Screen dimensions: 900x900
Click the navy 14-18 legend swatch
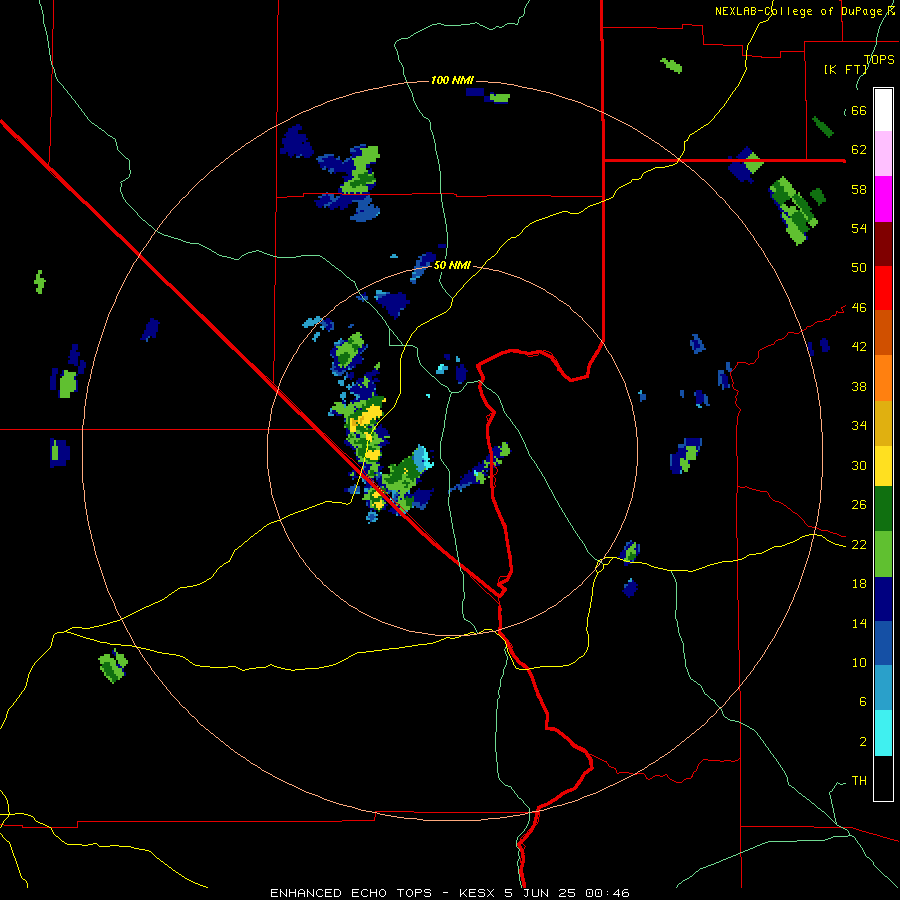click(883, 599)
